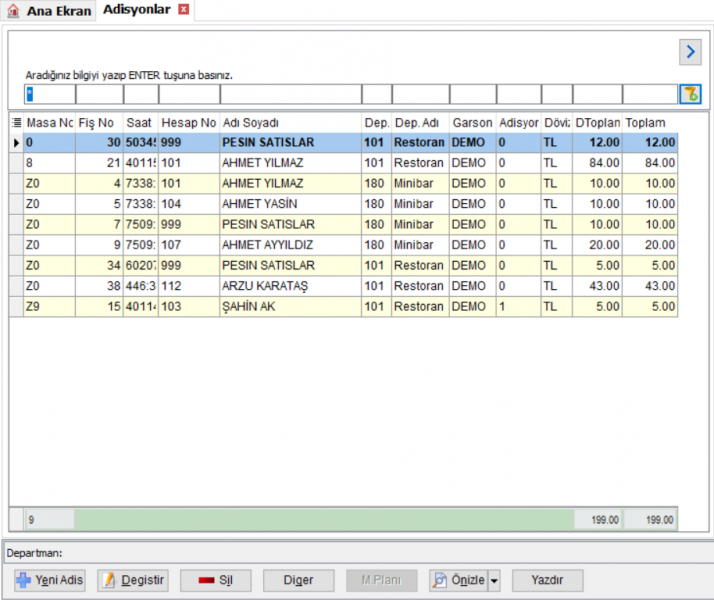Expand the Önizle dropdown arrow
The image size is (714, 600).
pos(494,580)
